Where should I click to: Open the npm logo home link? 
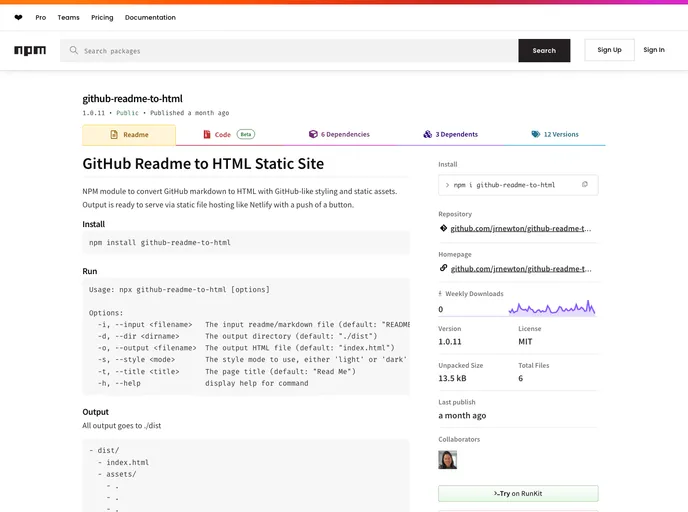pyautogui.click(x=30, y=50)
